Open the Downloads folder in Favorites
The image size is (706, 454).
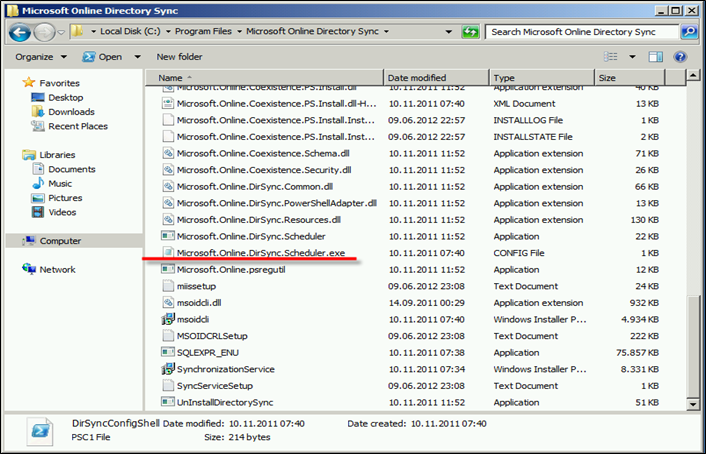70,112
